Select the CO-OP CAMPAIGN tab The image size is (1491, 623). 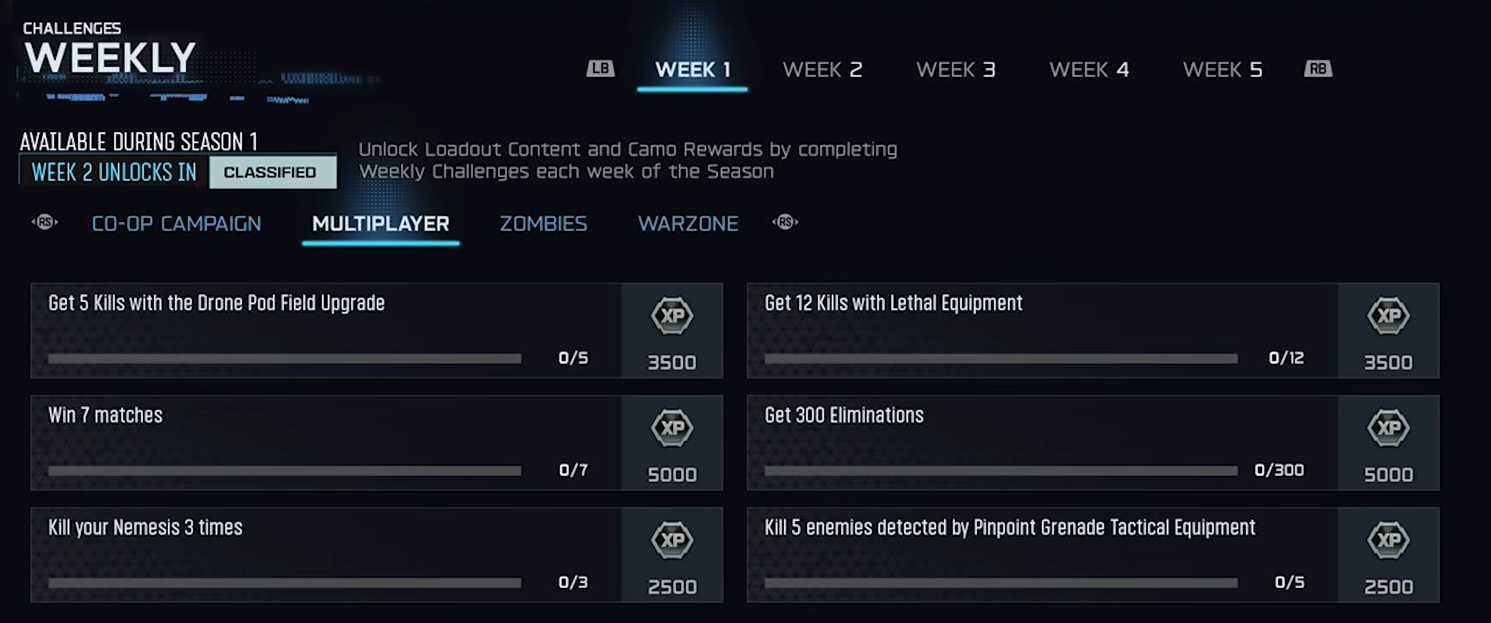coord(177,223)
